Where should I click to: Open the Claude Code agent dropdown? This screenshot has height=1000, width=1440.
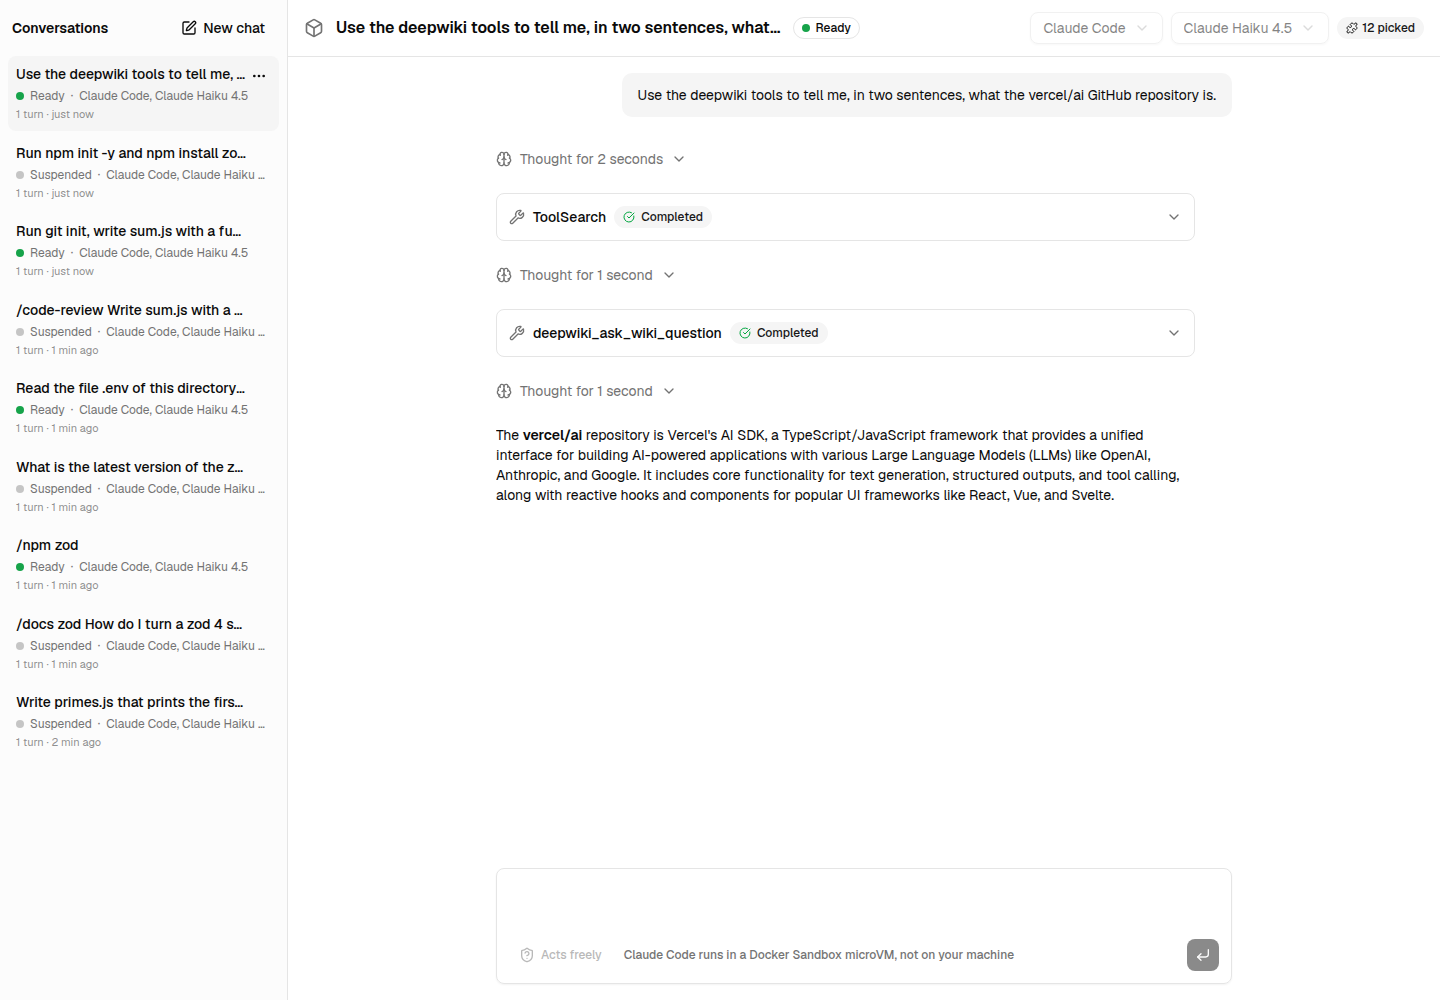tap(1096, 28)
